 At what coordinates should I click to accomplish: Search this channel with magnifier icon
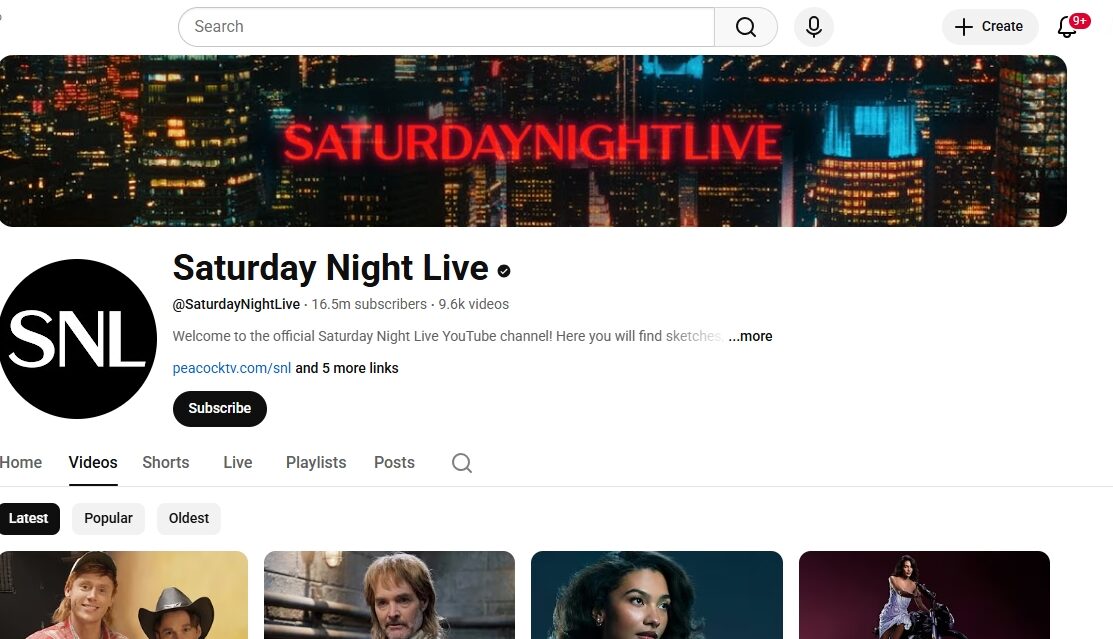pyautogui.click(x=461, y=463)
